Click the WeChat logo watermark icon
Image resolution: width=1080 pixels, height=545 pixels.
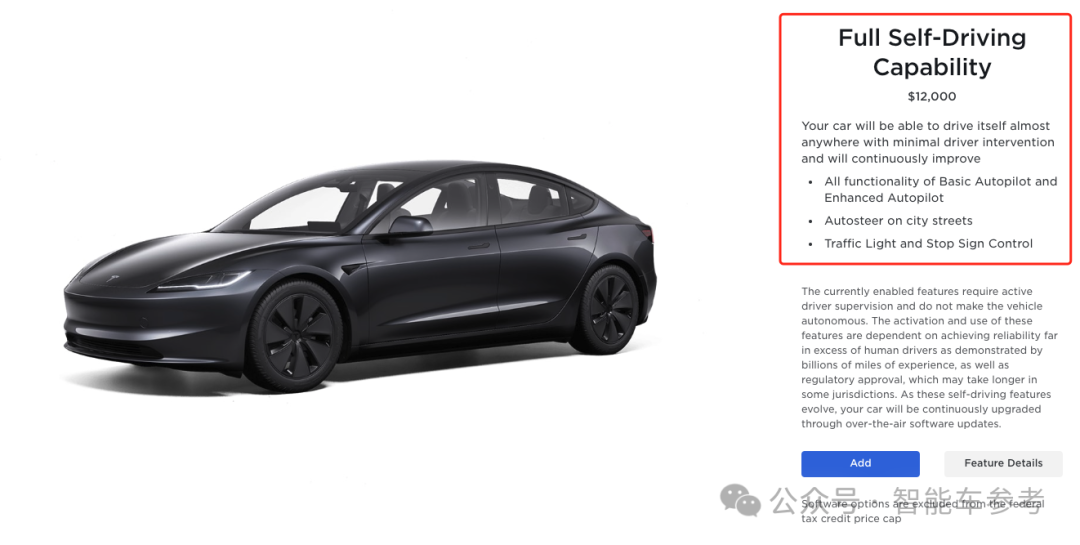click(x=740, y=500)
